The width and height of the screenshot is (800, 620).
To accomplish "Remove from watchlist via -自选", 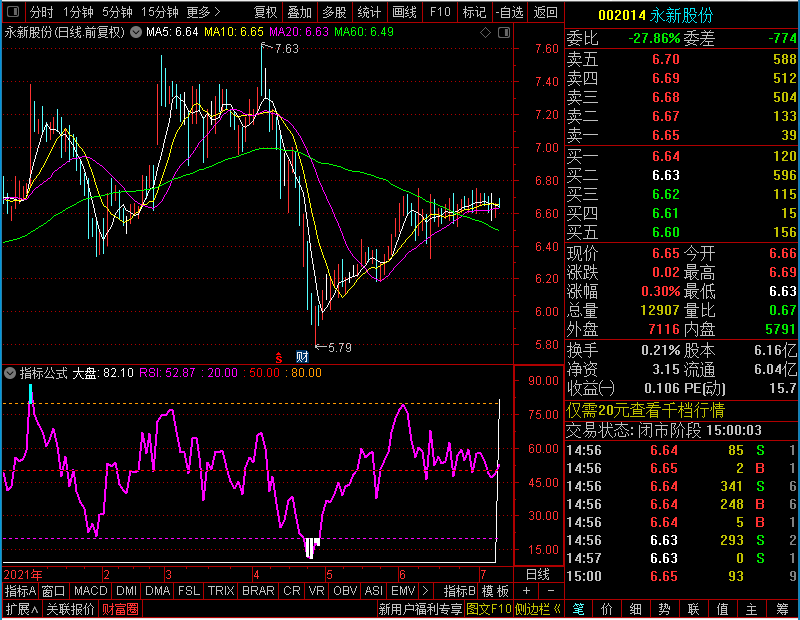I will click(x=510, y=12).
